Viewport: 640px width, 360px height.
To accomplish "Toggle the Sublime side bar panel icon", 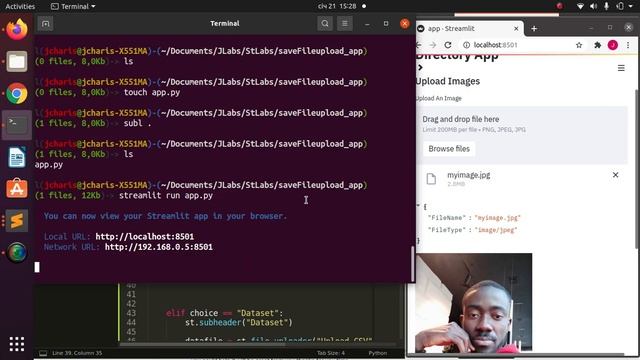I will [x=43, y=353].
